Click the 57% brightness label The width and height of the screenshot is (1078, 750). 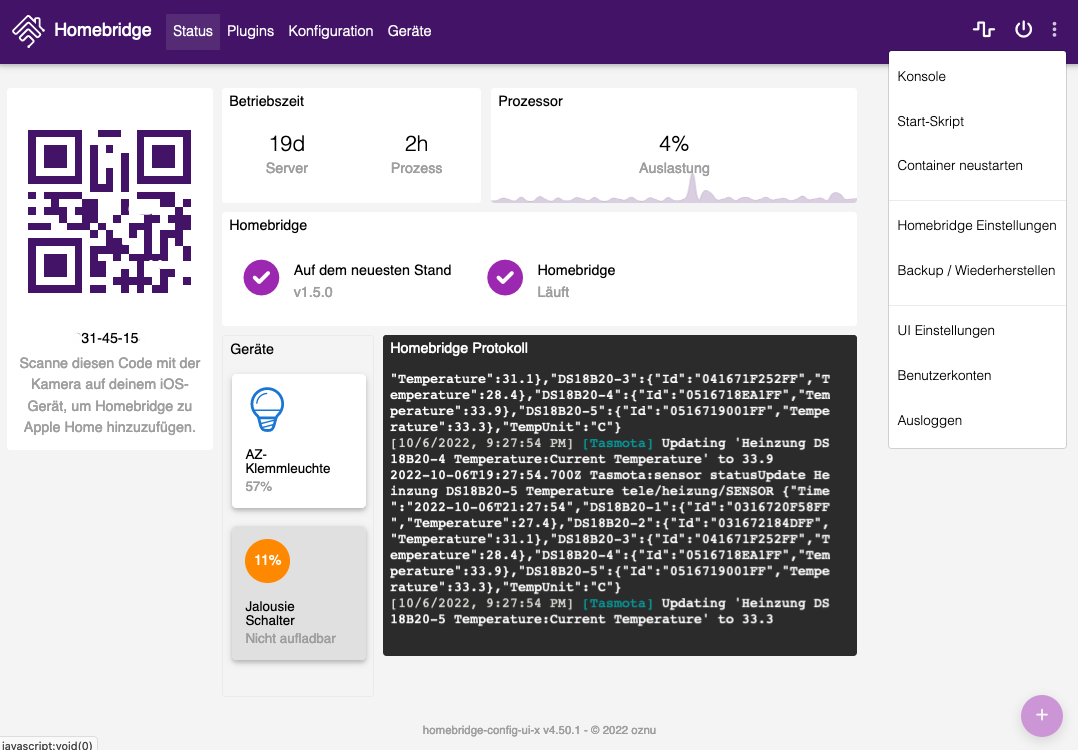click(x=258, y=487)
